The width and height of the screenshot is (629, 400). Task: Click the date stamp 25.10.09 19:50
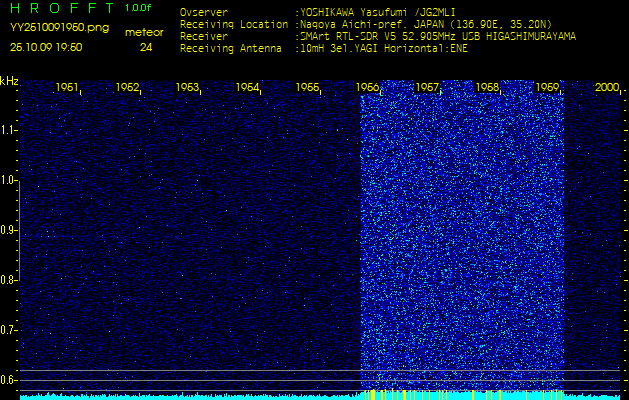[x=46, y=47]
